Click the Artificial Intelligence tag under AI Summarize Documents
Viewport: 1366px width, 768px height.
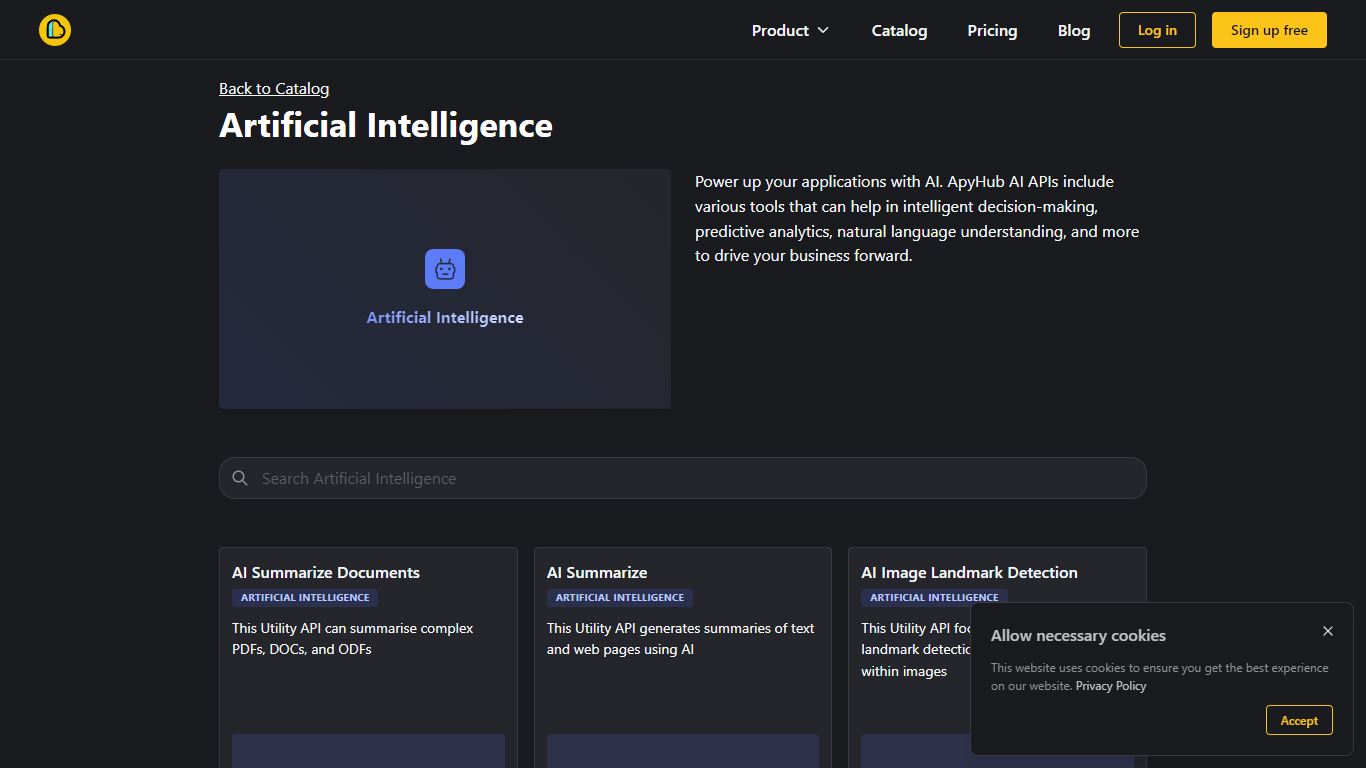click(x=305, y=598)
